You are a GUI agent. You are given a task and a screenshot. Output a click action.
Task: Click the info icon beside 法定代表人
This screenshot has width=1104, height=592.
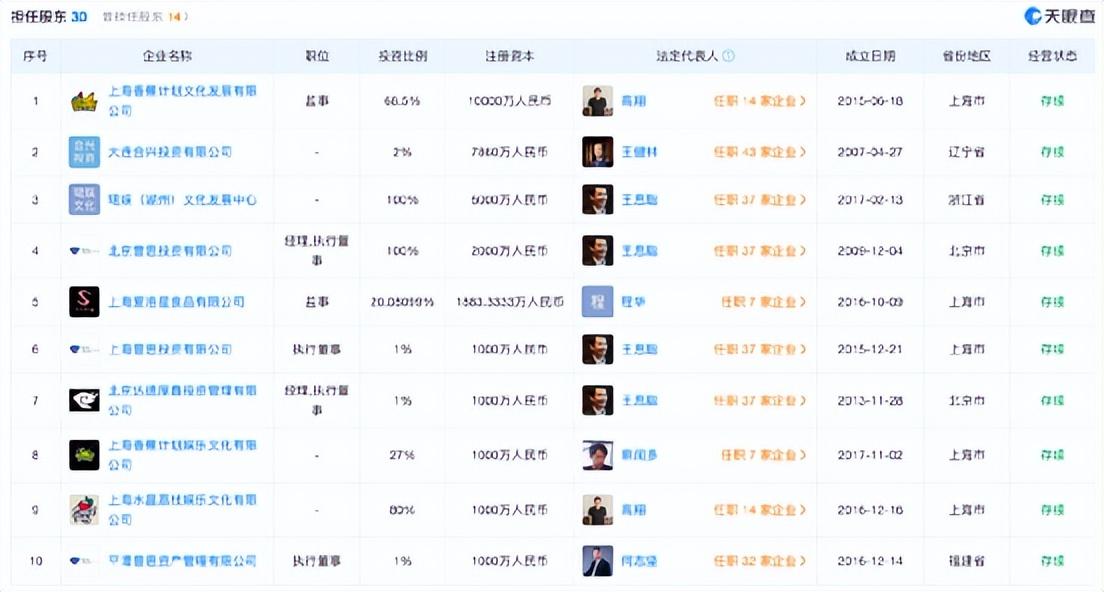[728, 56]
